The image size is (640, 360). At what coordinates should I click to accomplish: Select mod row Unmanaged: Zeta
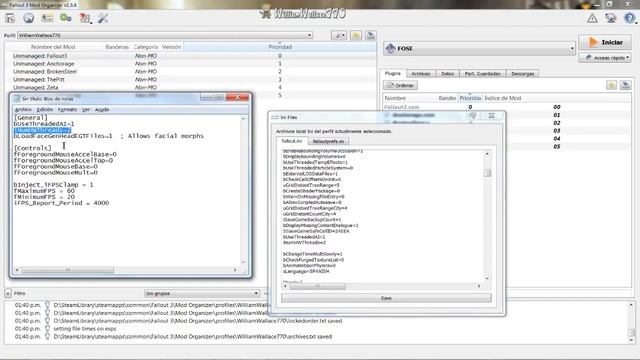tap(191, 87)
